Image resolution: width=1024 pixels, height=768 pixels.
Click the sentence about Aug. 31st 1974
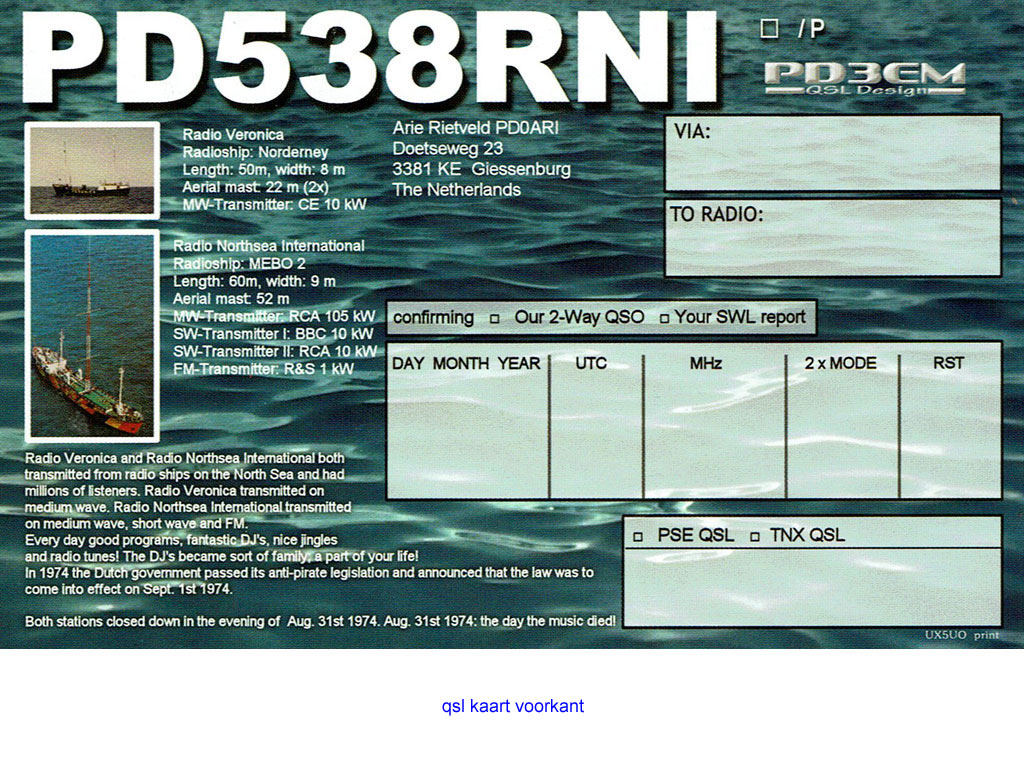320,622
